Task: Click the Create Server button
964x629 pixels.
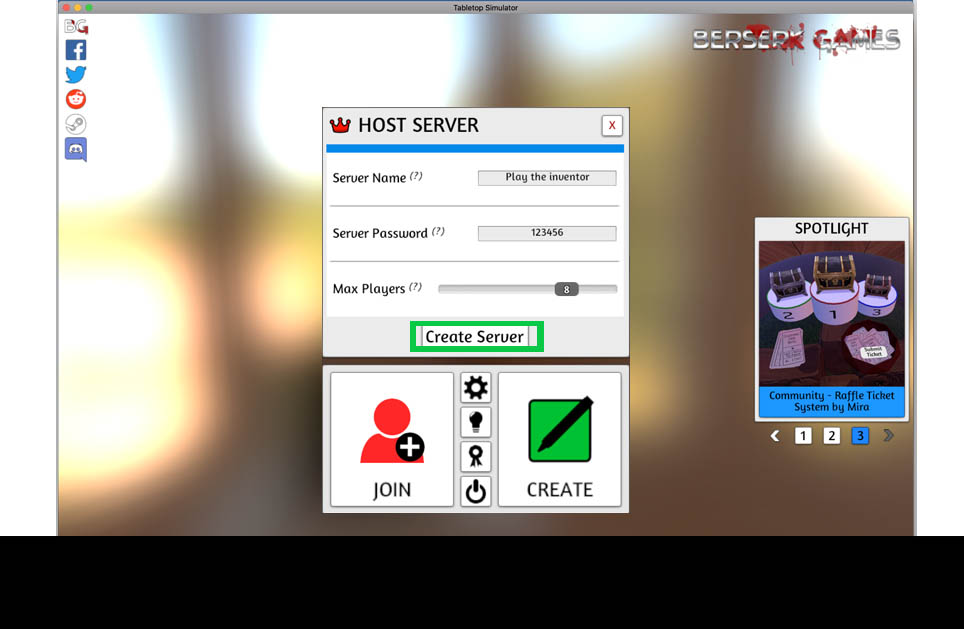Action: 475,337
